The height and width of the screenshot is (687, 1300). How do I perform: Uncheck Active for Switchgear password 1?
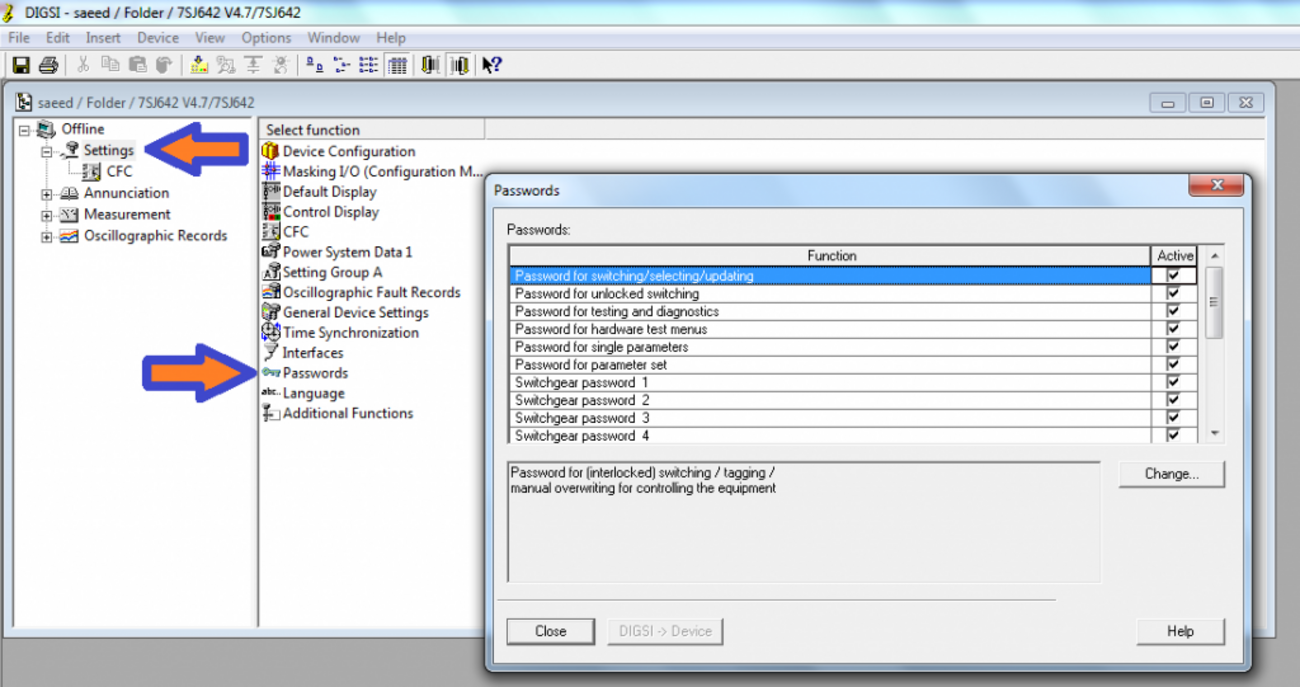(1173, 382)
